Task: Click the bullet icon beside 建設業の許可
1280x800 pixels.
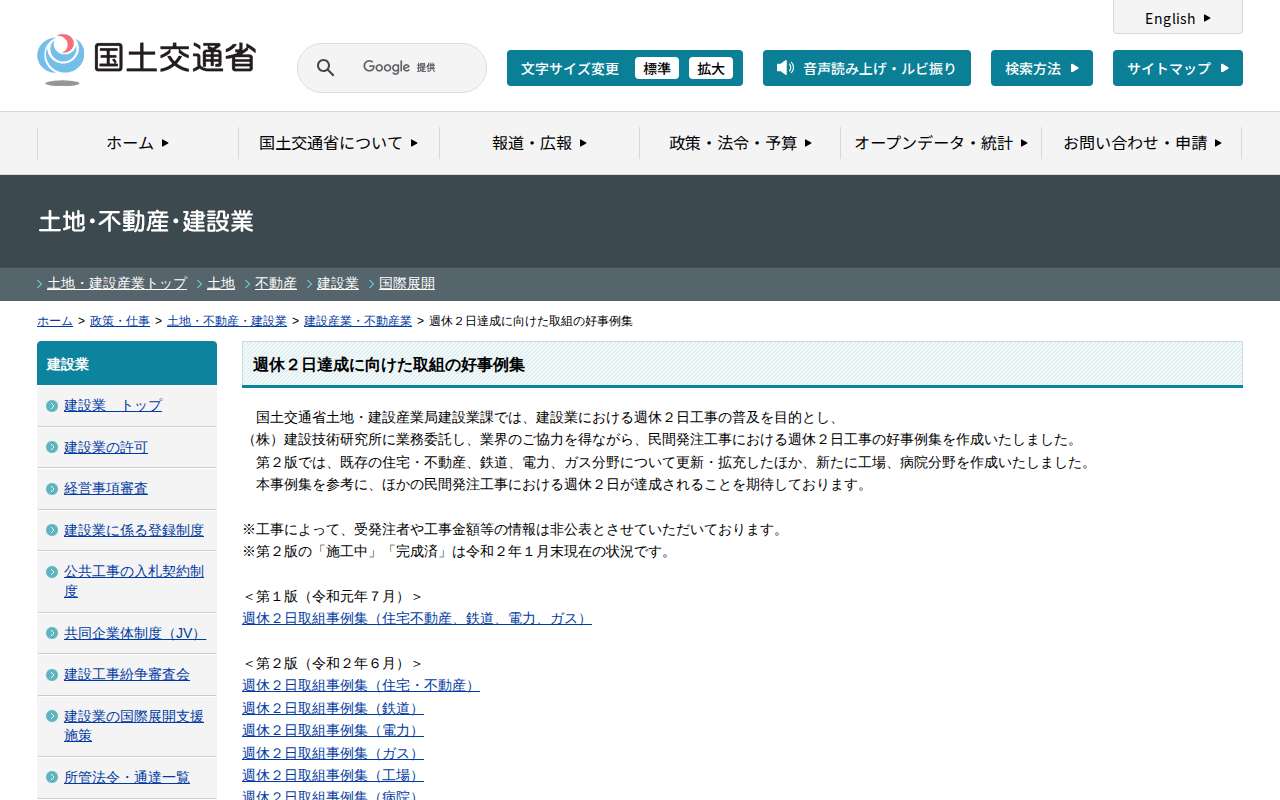Action: [x=52, y=447]
